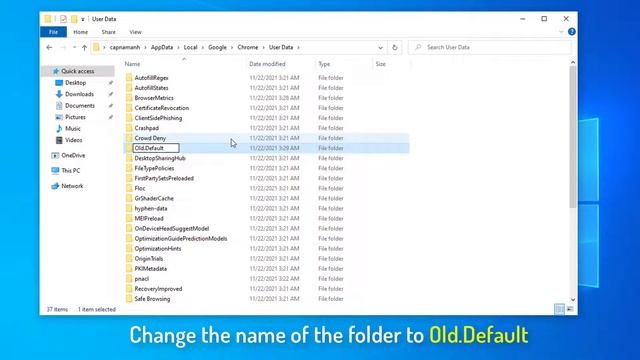640x360 pixels.
Task: Click the AppData breadcrumb
Action: pyautogui.click(x=162, y=47)
